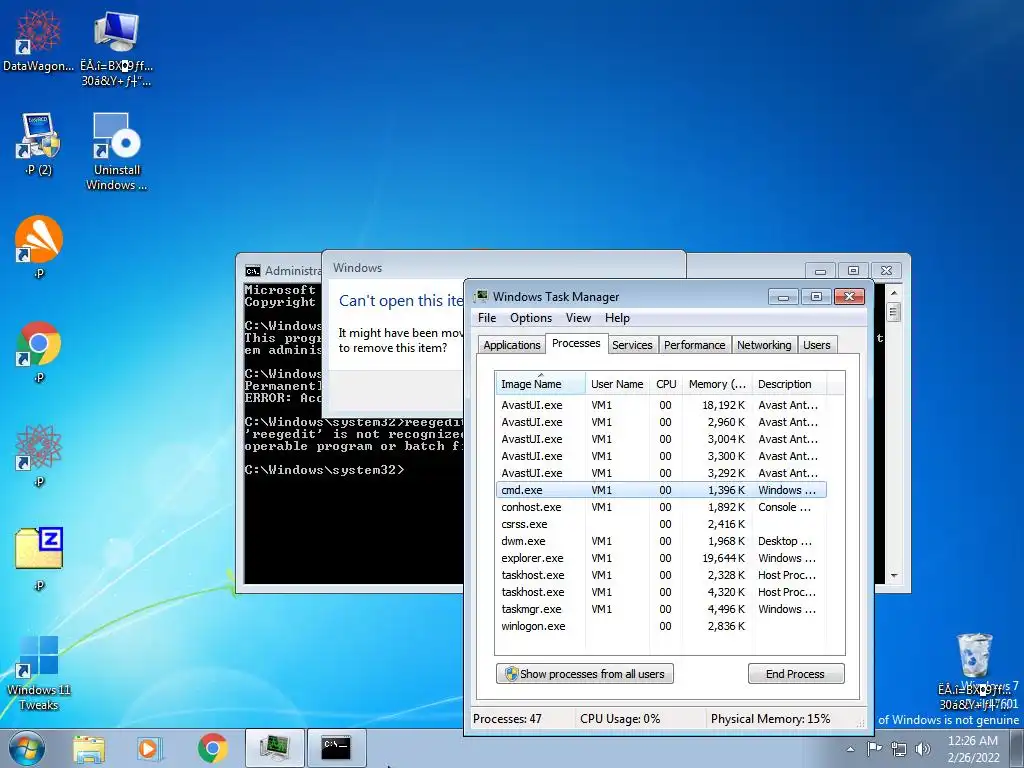This screenshot has height=768, width=1024.
Task: Click the End Process button
Action: point(795,674)
